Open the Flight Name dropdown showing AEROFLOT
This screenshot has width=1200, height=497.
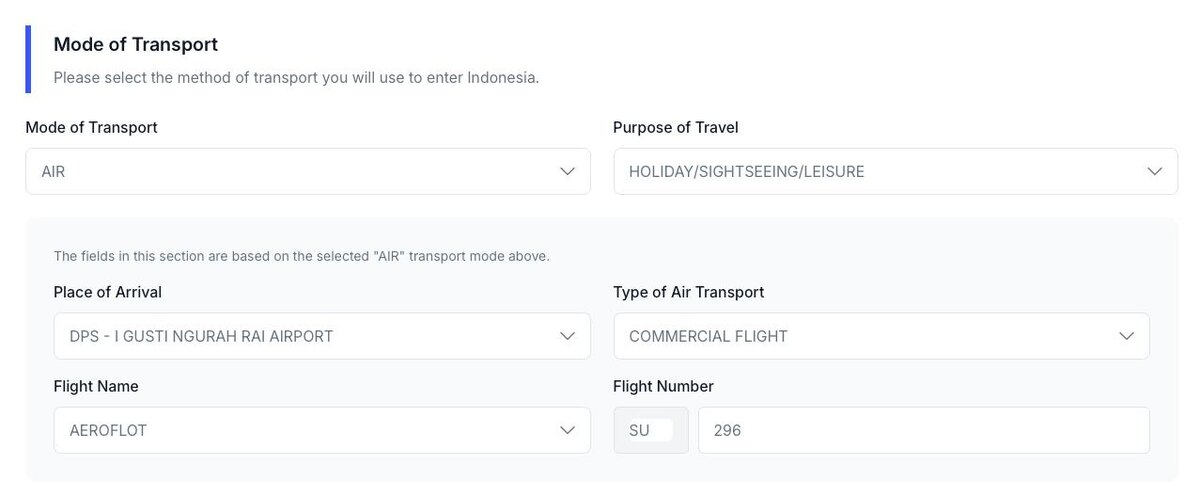[300, 430]
